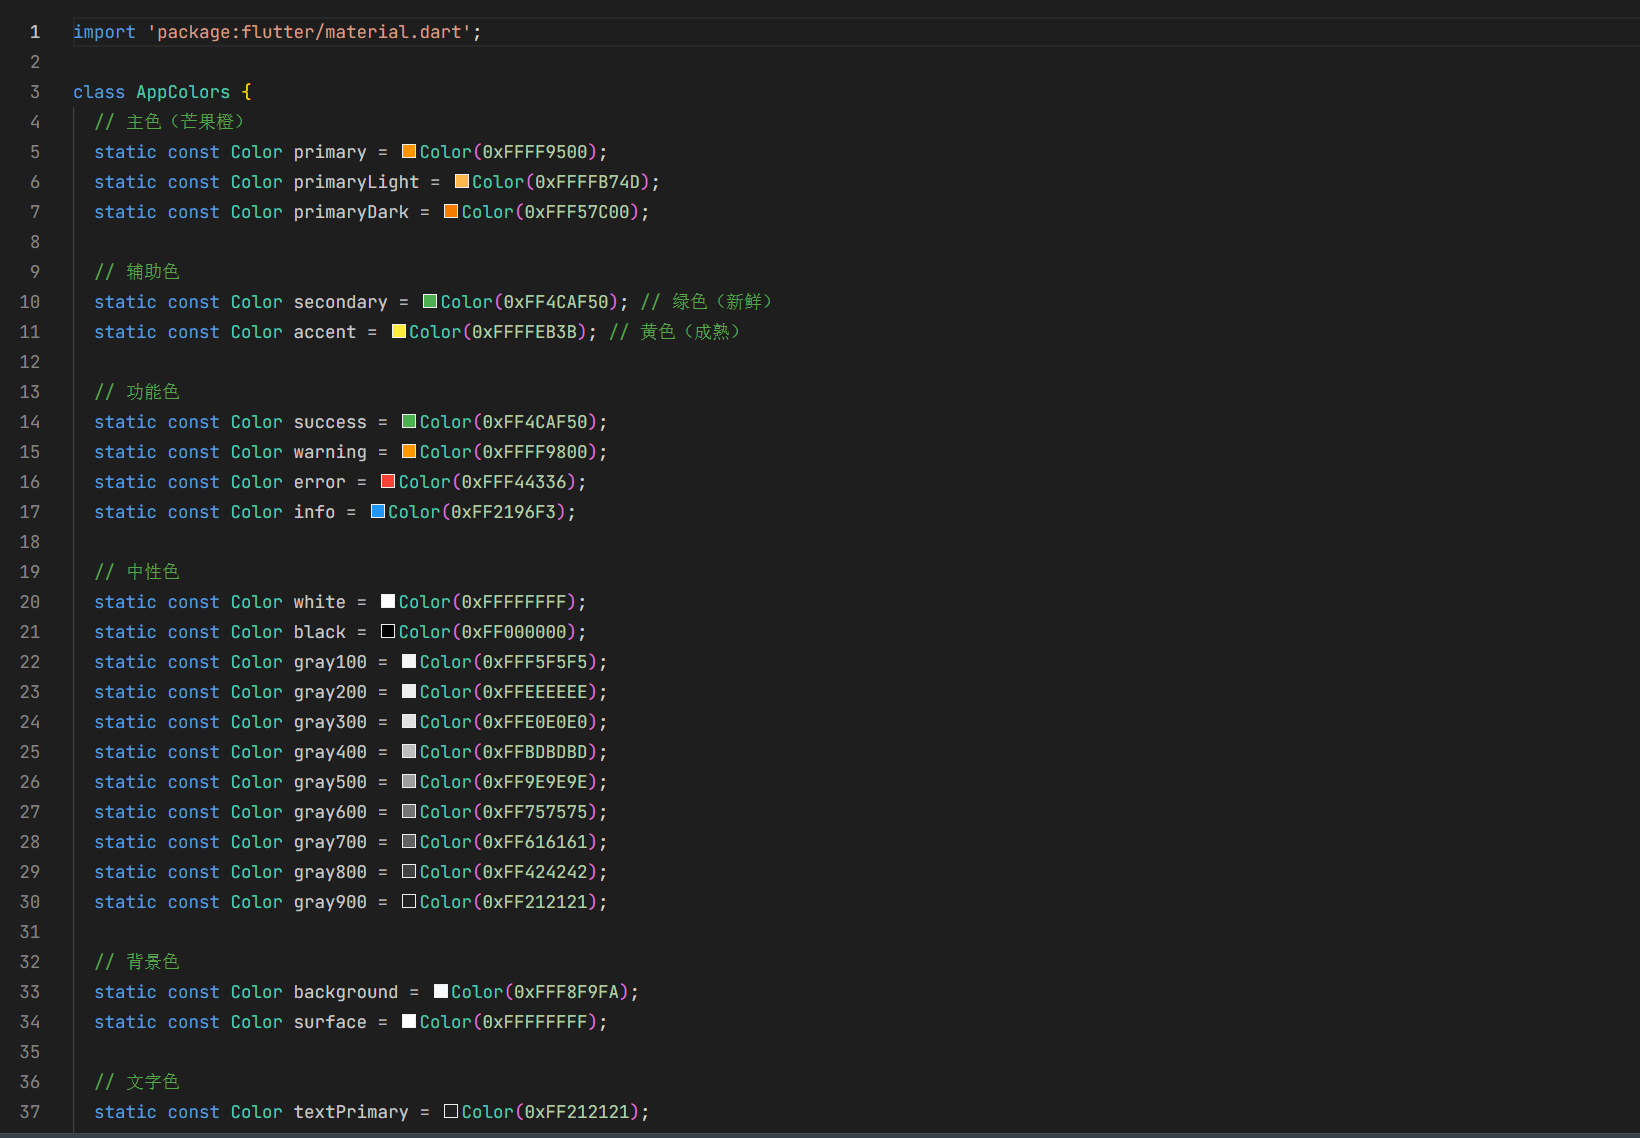Click the identifier primaryDark
1640x1138 pixels.
tap(351, 212)
